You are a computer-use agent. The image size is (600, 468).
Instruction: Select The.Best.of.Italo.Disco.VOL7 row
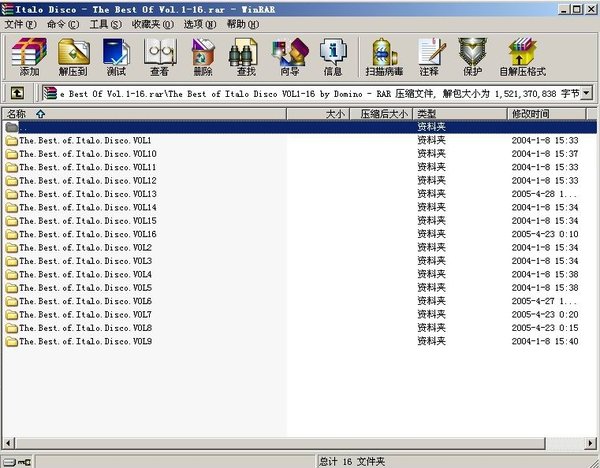click(300, 315)
